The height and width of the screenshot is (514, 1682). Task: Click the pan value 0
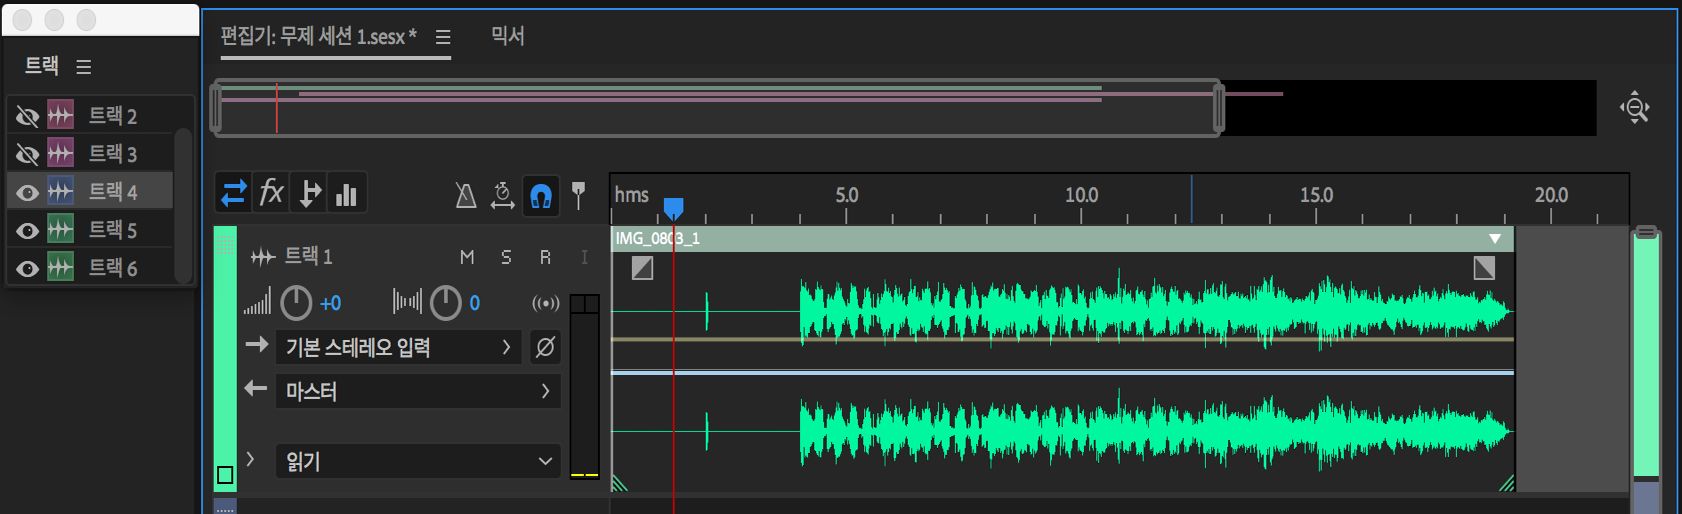click(x=474, y=303)
